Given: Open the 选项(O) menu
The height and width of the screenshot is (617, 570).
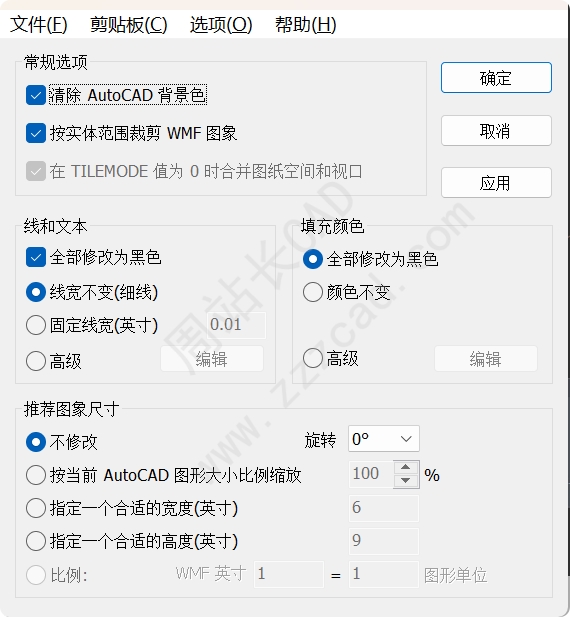Looking at the screenshot, I should coord(221,25).
